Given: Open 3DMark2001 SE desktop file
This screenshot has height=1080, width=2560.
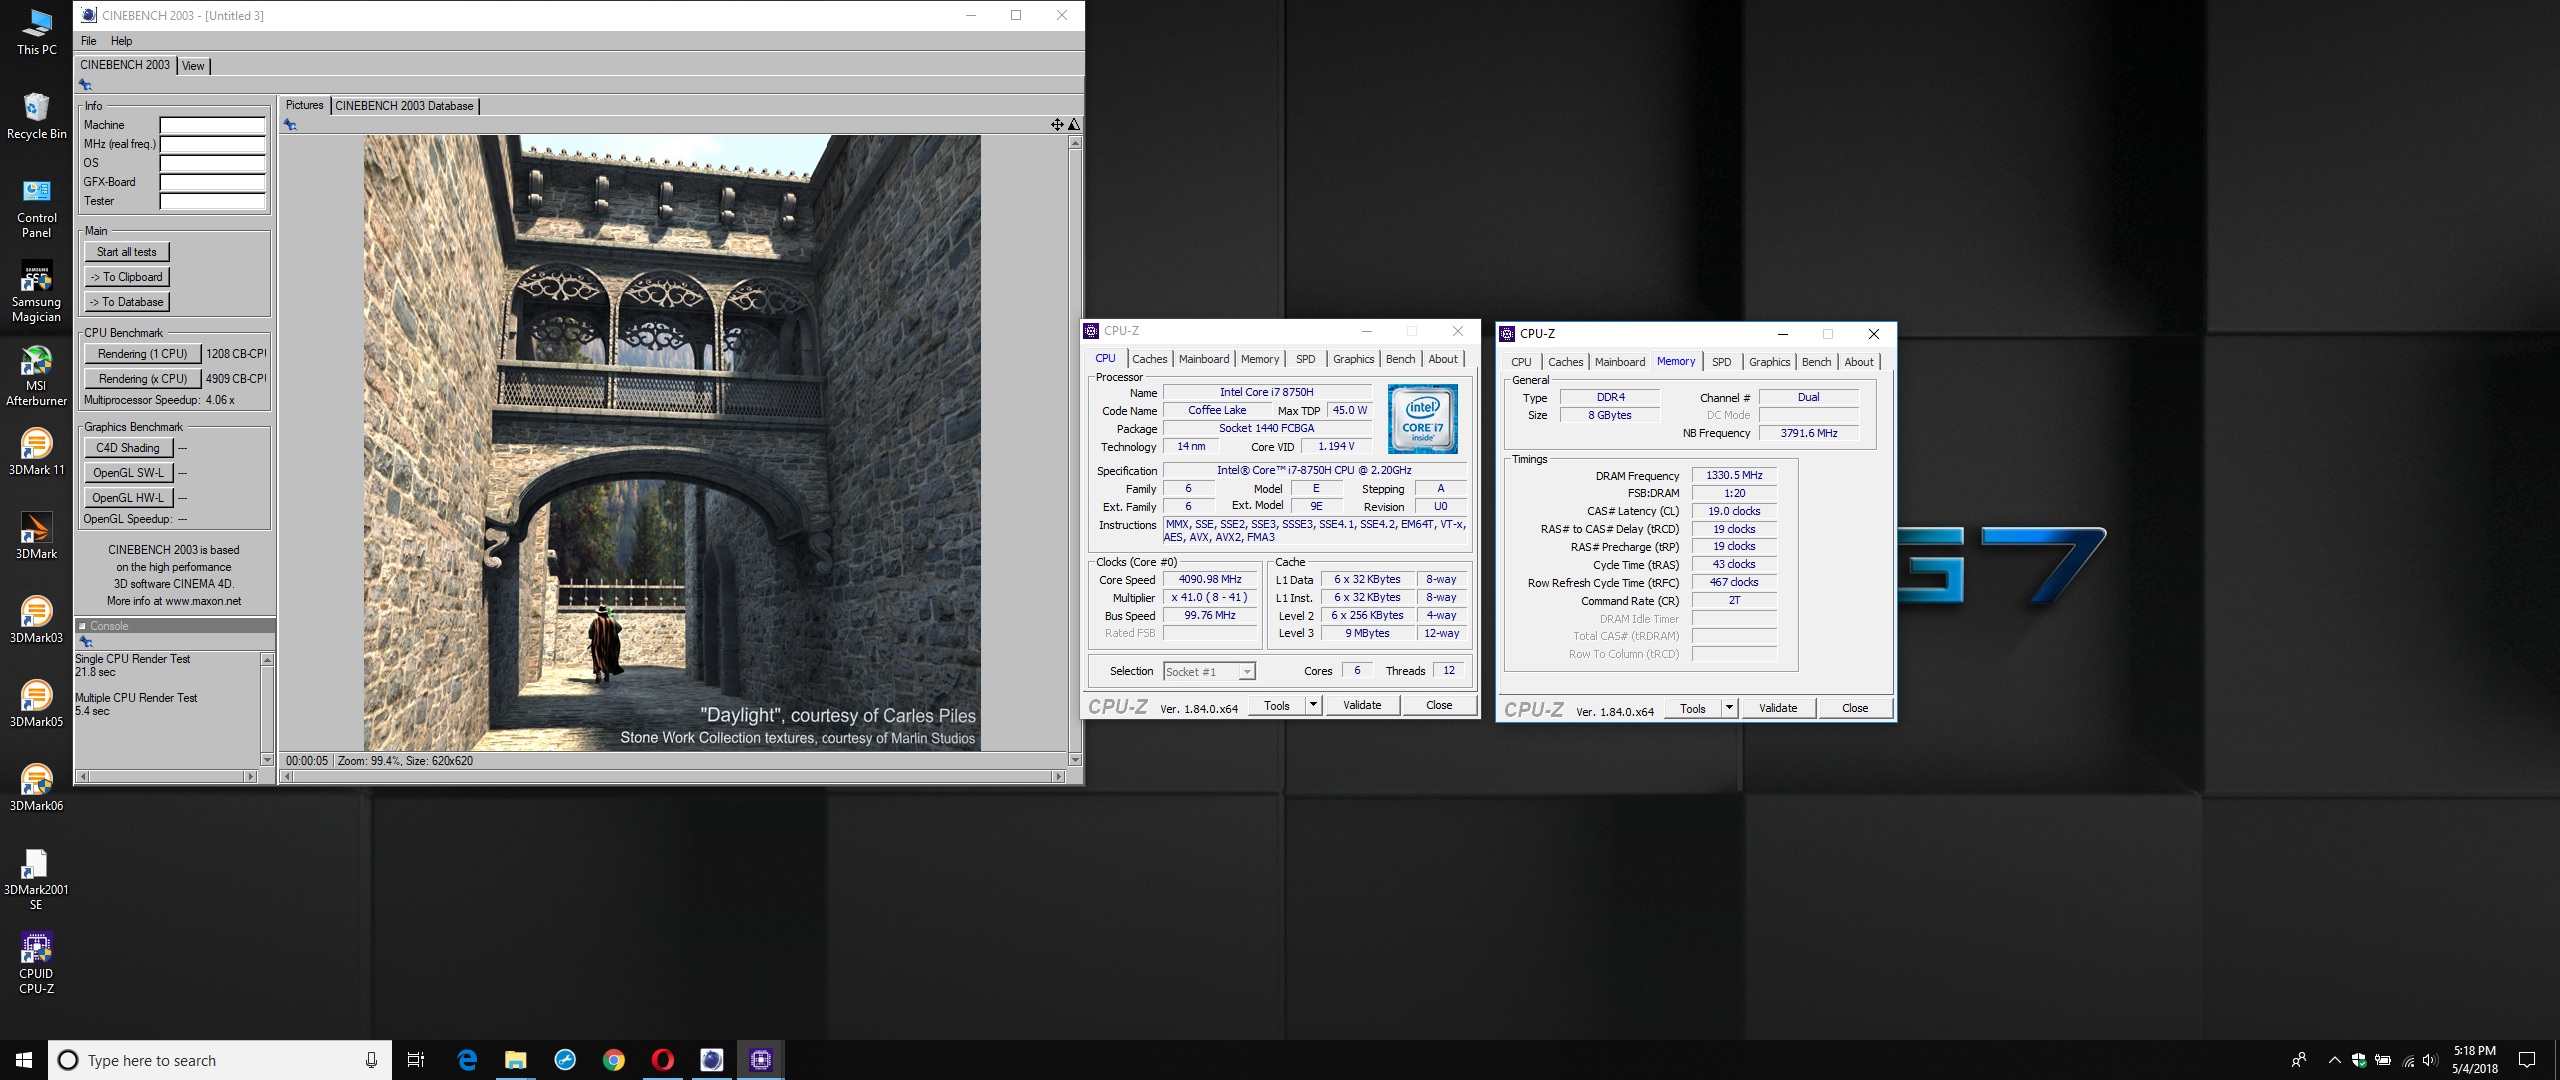Looking at the screenshot, I should pyautogui.click(x=36, y=880).
